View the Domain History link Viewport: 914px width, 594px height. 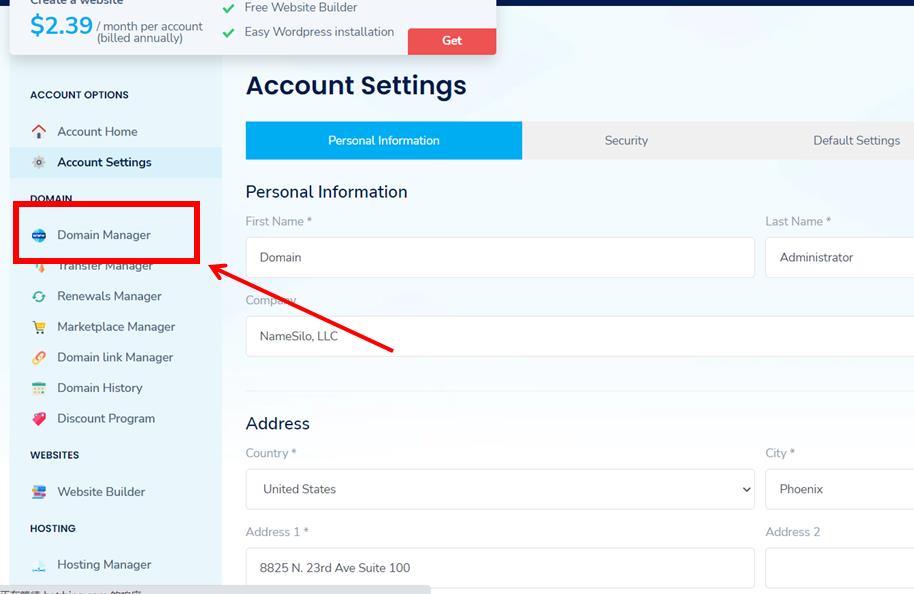tap(100, 388)
